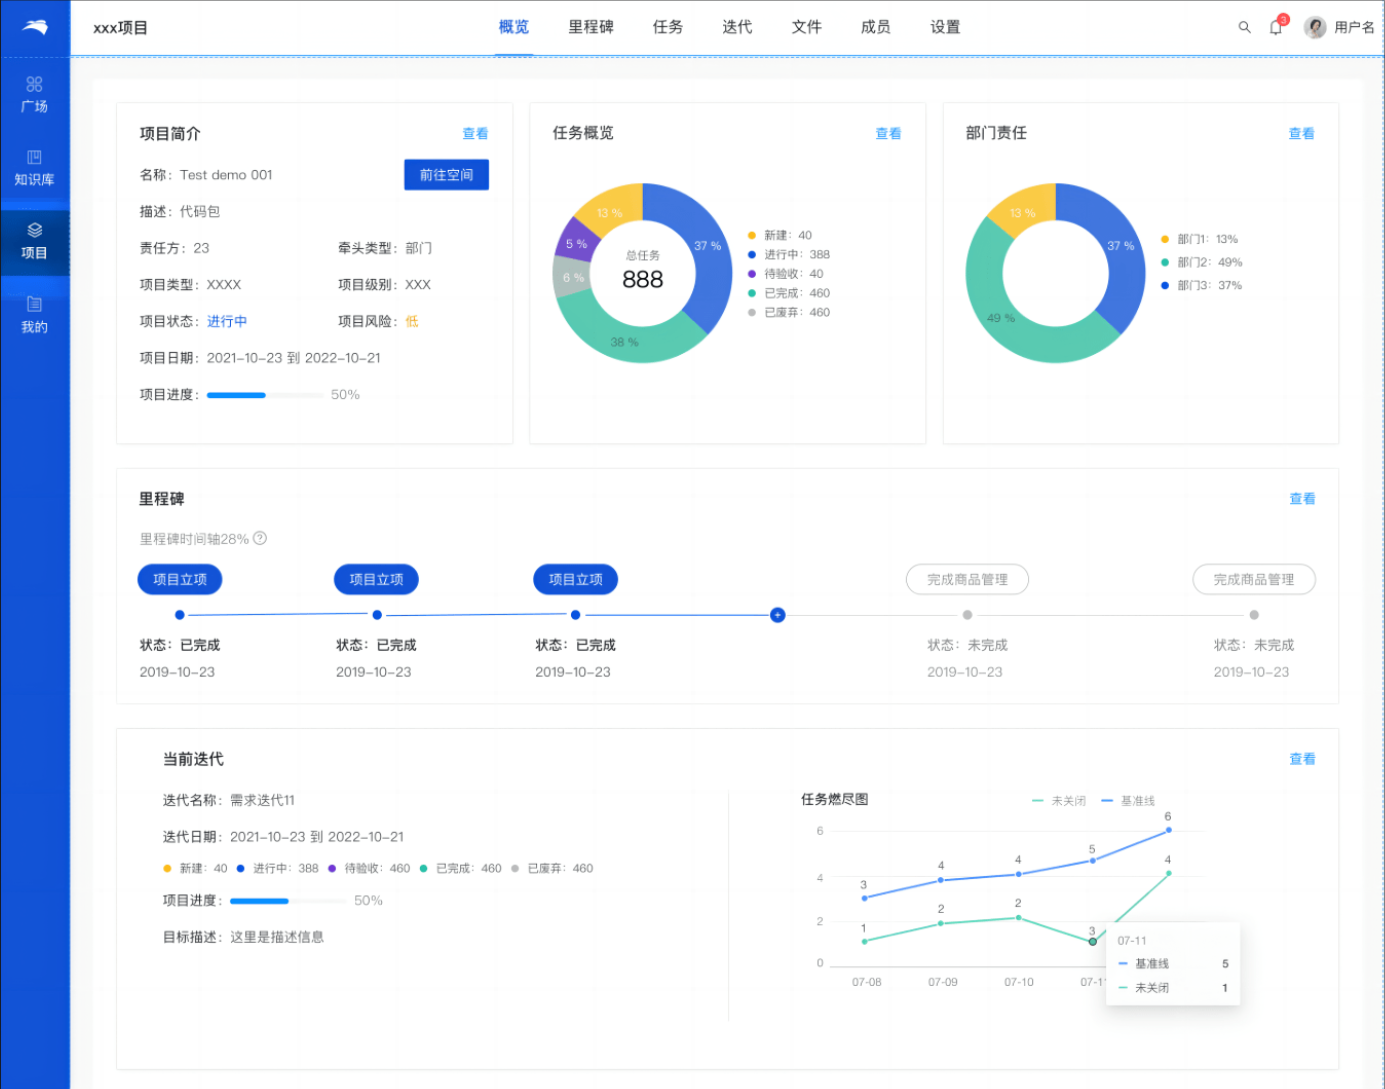Viewport: 1385px width, 1089px height.
Task: Click the help icon beside 里程碑时间轴28%
Action: point(260,538)
